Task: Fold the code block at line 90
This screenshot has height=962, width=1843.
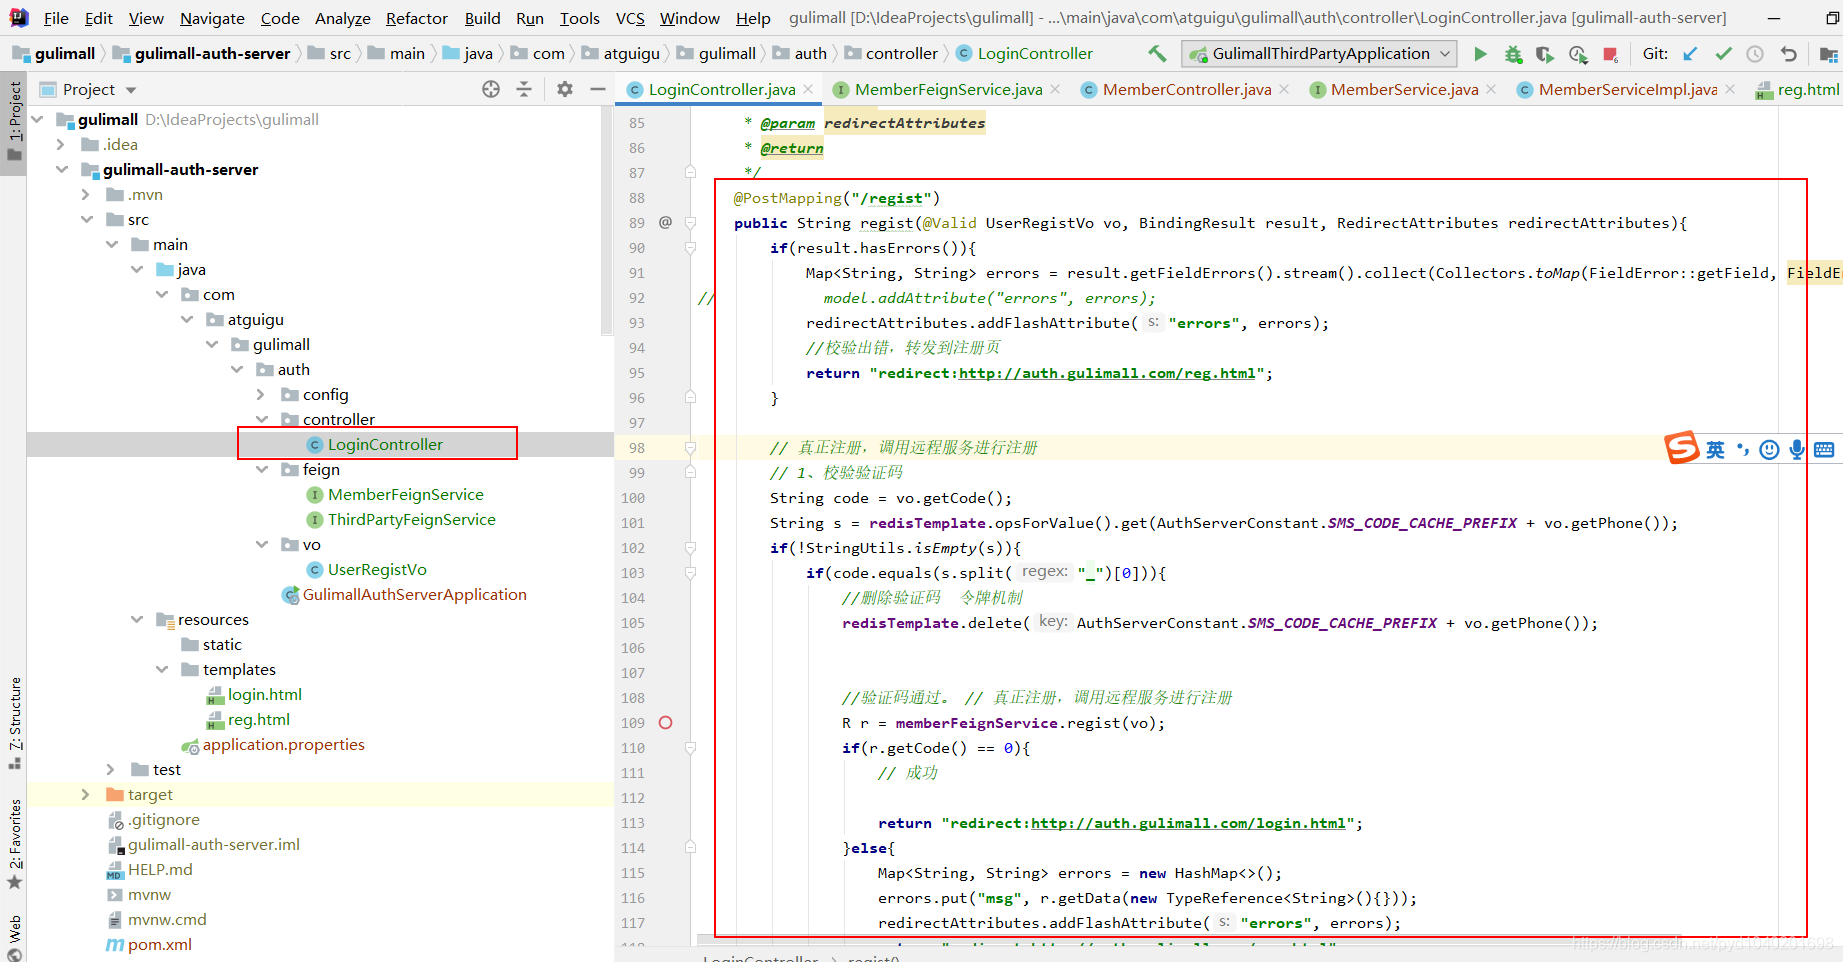Action: click(x=690, y=247)
